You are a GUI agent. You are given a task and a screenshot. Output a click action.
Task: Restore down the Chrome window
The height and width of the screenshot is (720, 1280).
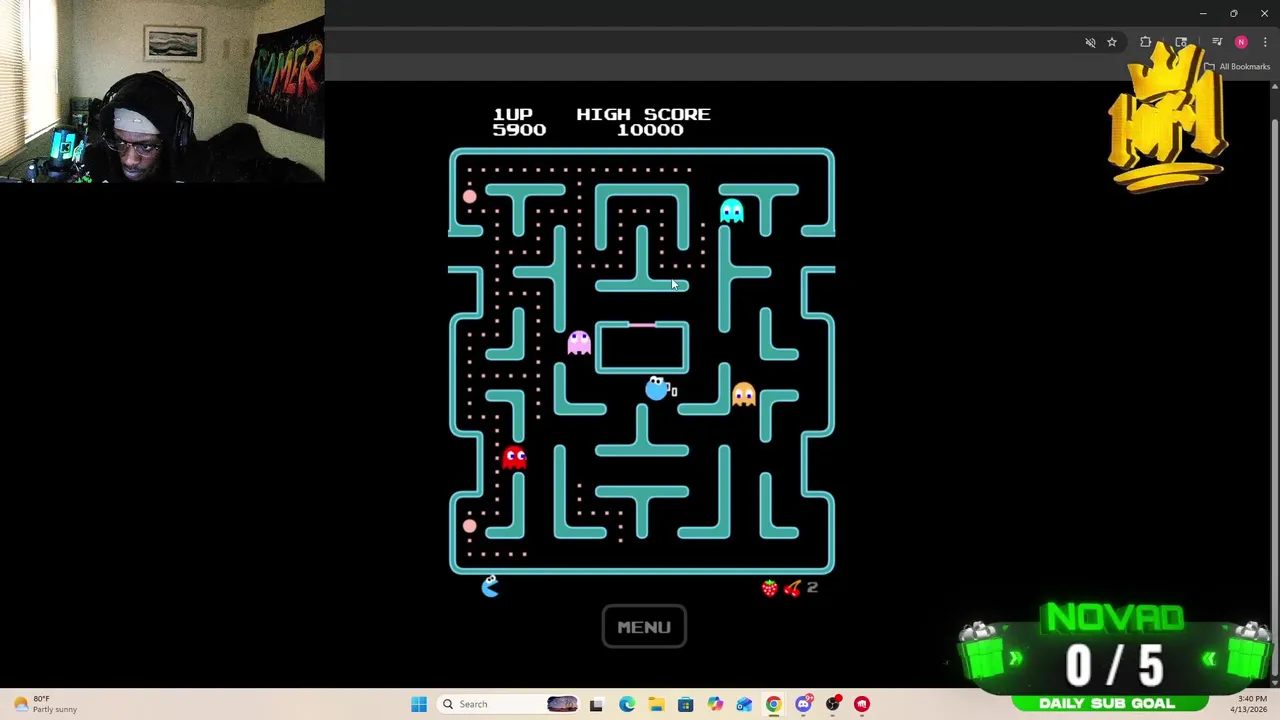(x=1233, y=13)
